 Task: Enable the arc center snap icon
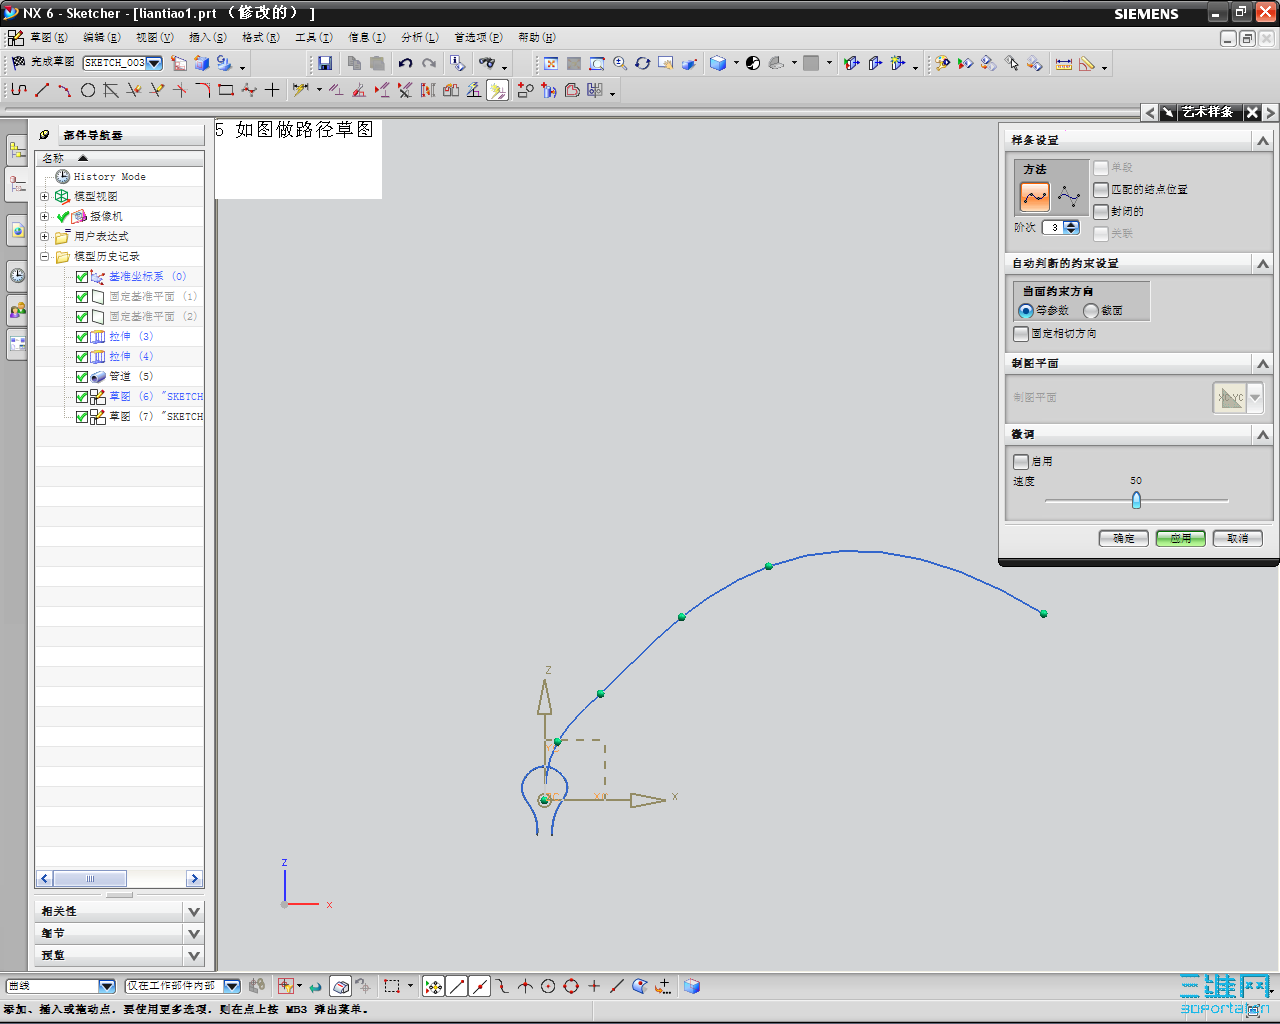pyautogui.click(x=548, y=986)
